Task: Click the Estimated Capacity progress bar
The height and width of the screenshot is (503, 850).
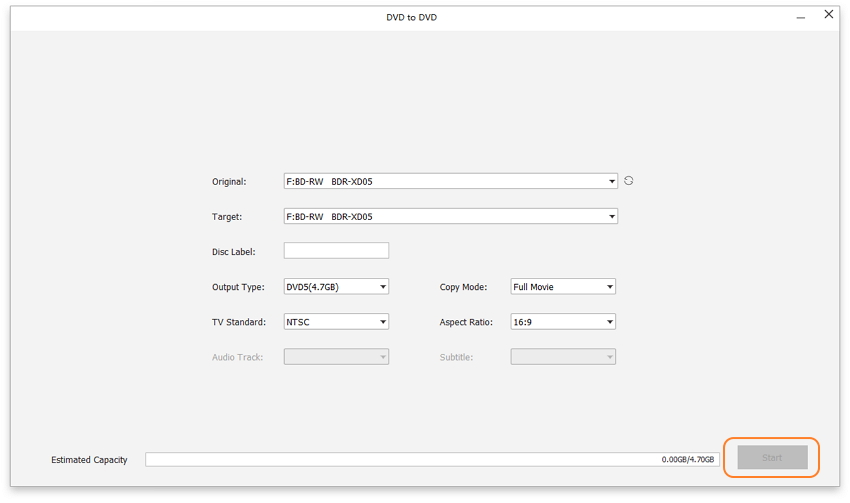Action: coord(400,460)
